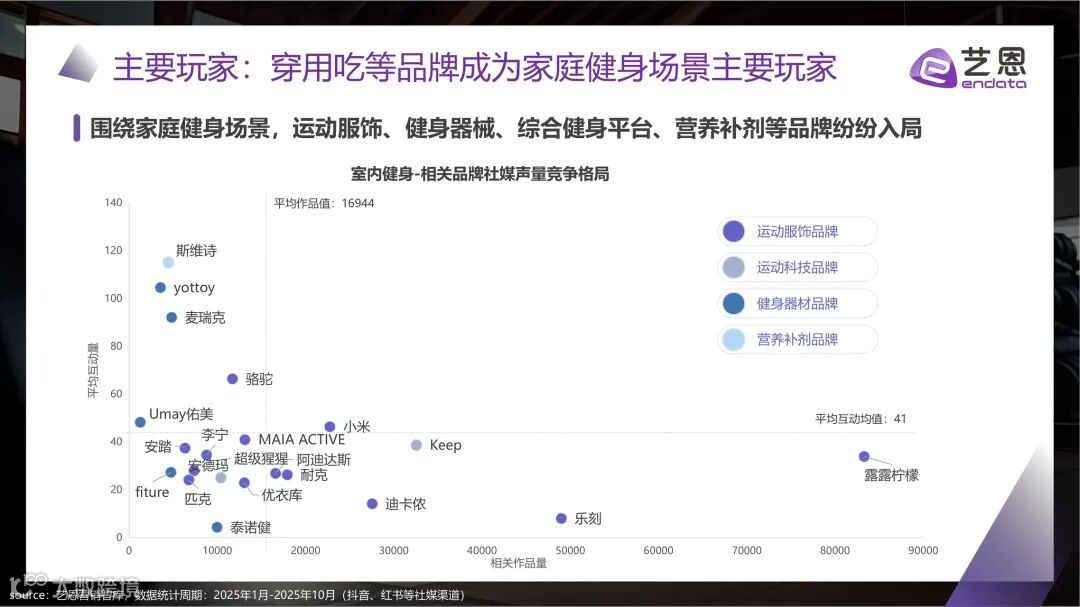Click the 麦瑞克 data point
The width and height of the screenshot is (1080, 607).
point(172,318)
